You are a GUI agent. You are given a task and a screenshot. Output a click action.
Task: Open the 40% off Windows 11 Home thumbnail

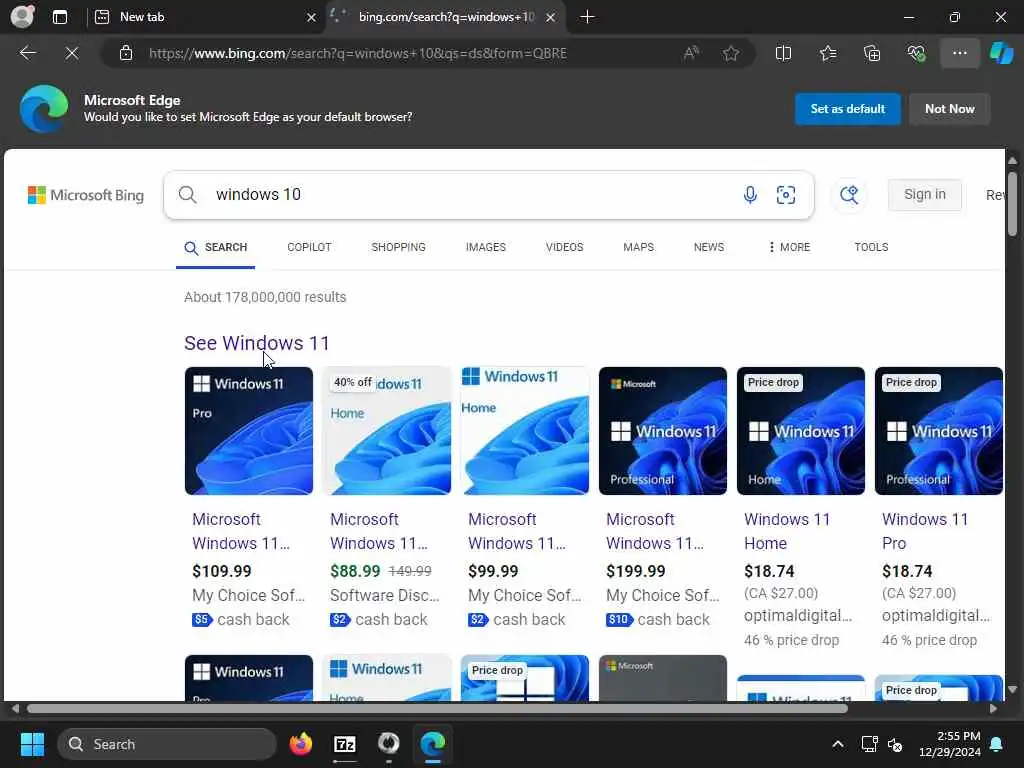coord(387,431)
